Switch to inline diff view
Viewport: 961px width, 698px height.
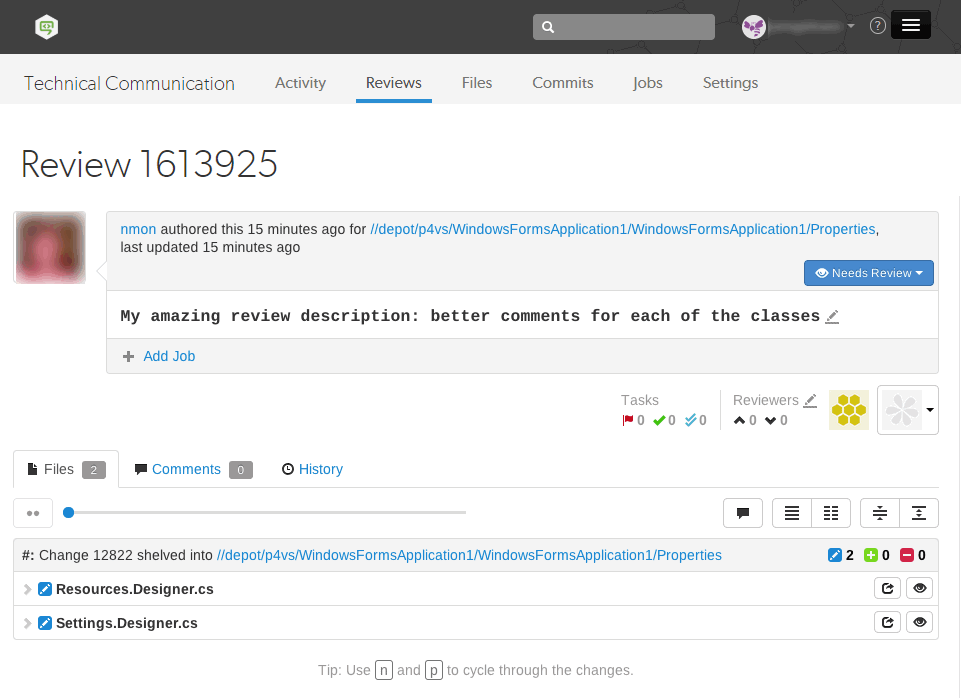tap(792, 513)
